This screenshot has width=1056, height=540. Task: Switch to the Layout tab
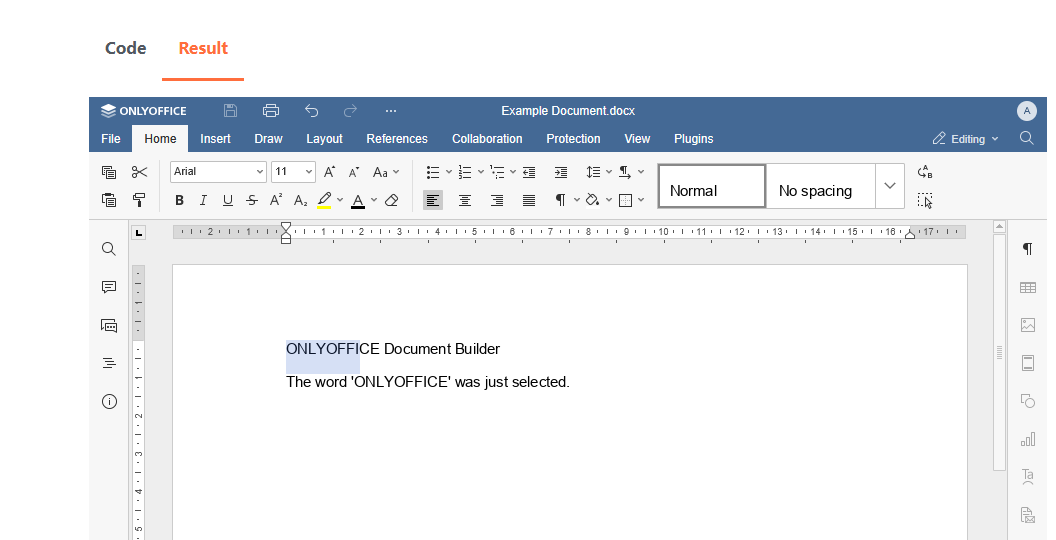(x=325, y=139)
